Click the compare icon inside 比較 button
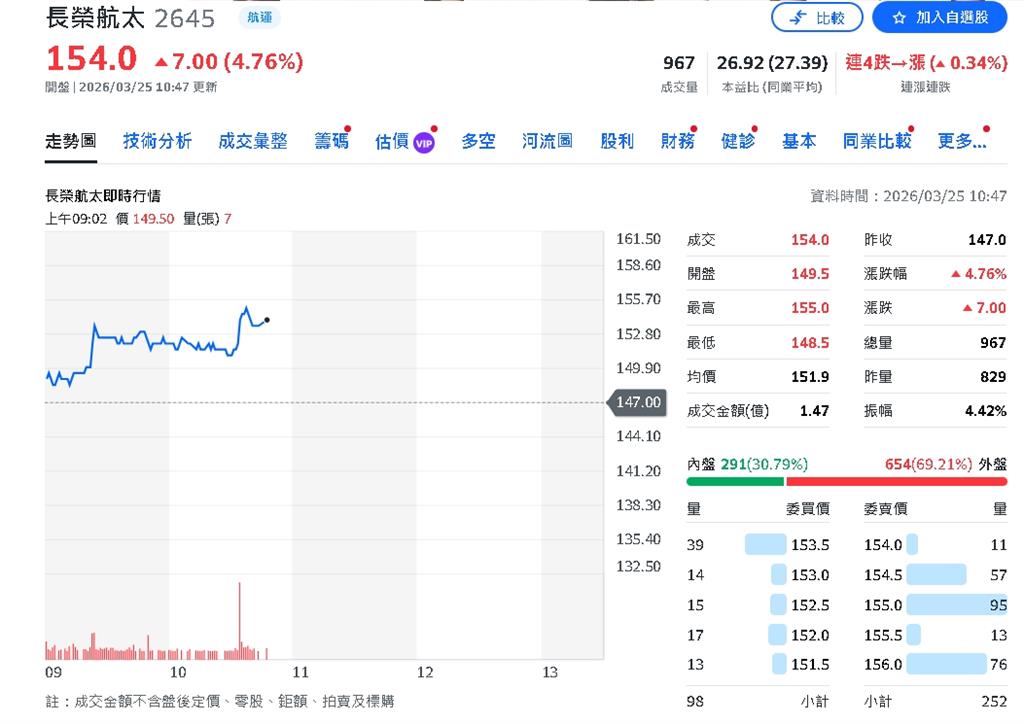This screenshot has width=1024, height=724. click(x=797, y=17)
